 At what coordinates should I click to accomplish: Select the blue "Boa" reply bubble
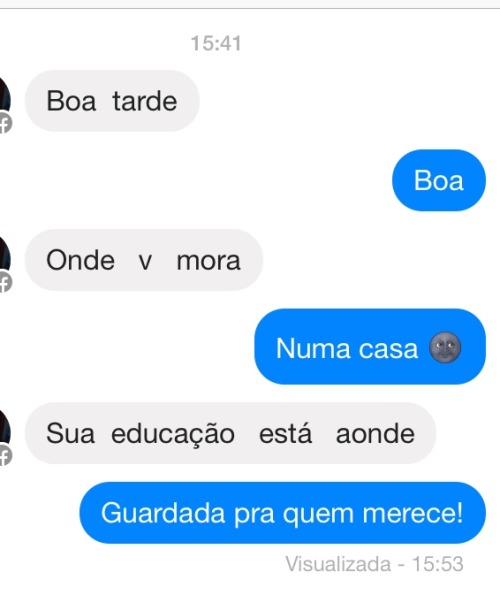(439, 180)
